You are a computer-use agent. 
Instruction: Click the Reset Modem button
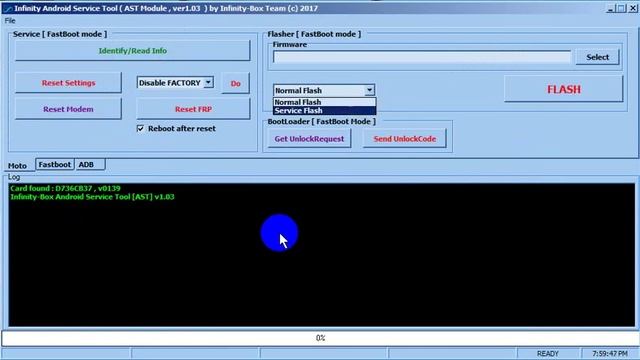pos(68,109)
